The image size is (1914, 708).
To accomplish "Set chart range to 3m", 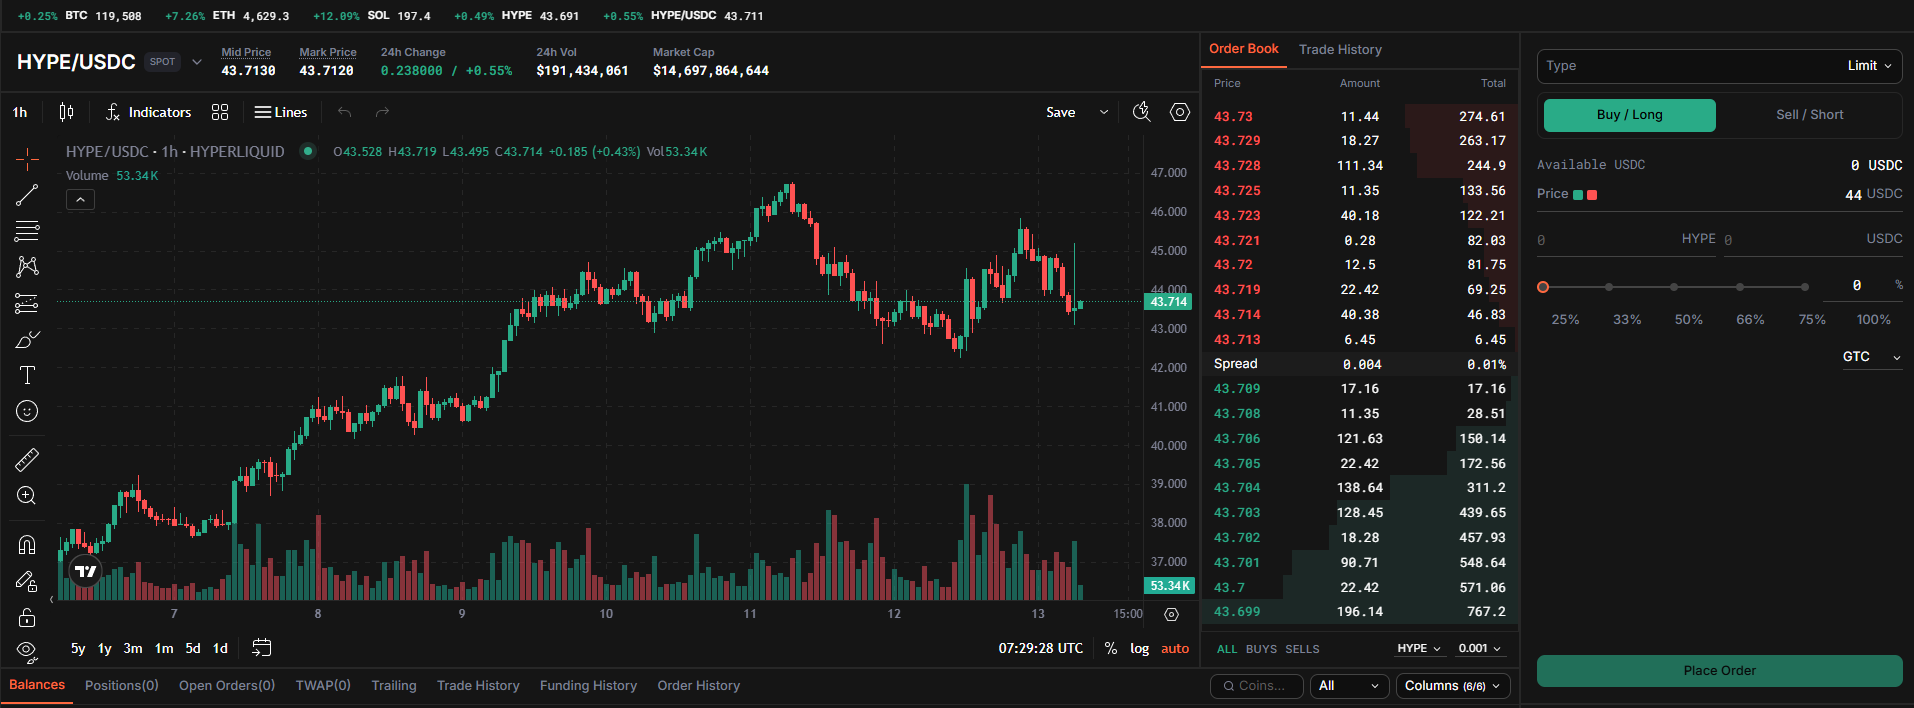I will (x=133, y=648).
